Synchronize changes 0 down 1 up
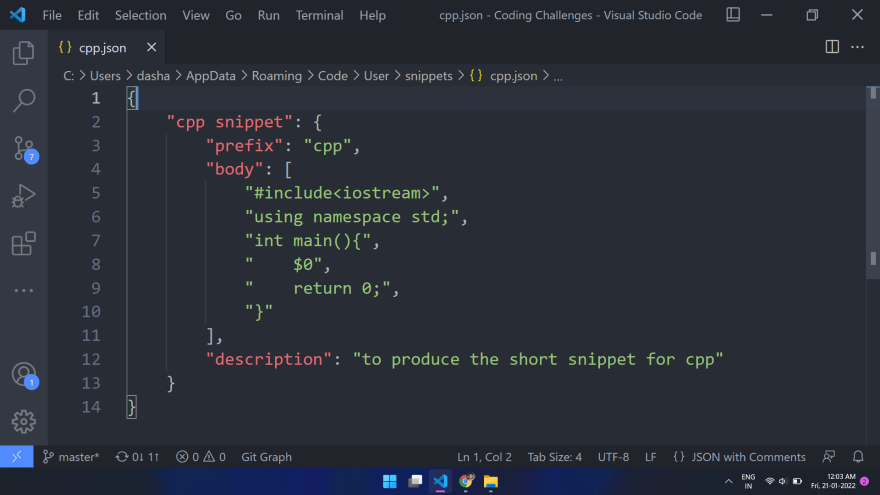The image size is (880, 495). [138, 457]
